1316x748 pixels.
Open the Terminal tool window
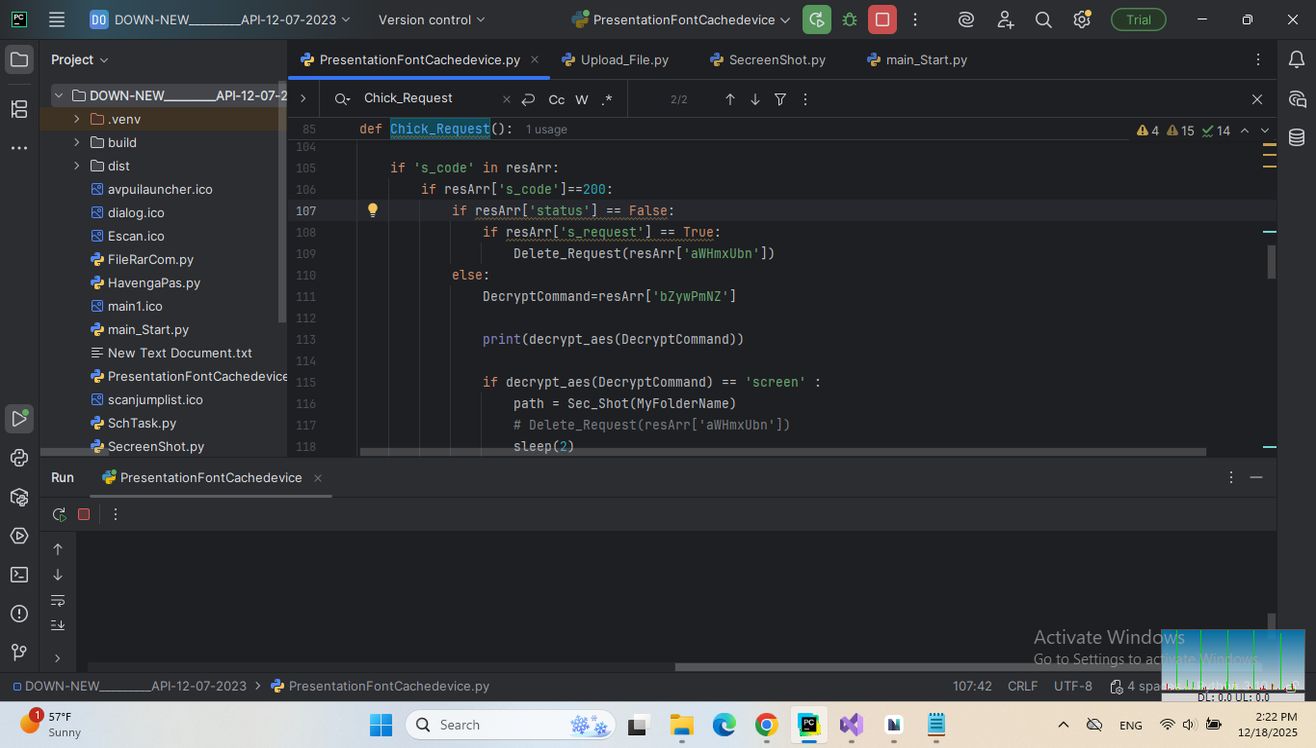pos(19,574)
